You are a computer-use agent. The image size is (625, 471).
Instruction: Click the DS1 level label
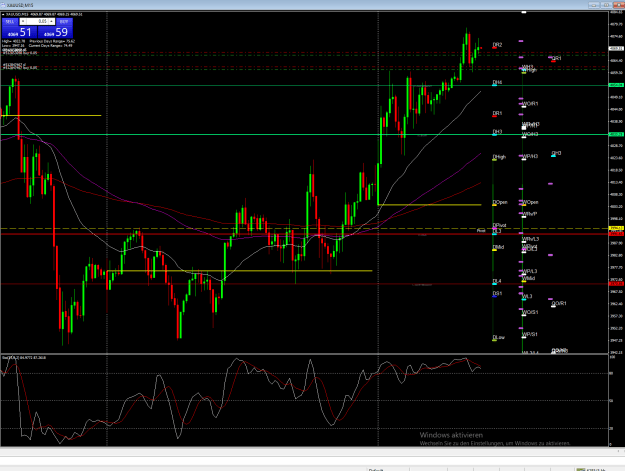click(497, 294)
